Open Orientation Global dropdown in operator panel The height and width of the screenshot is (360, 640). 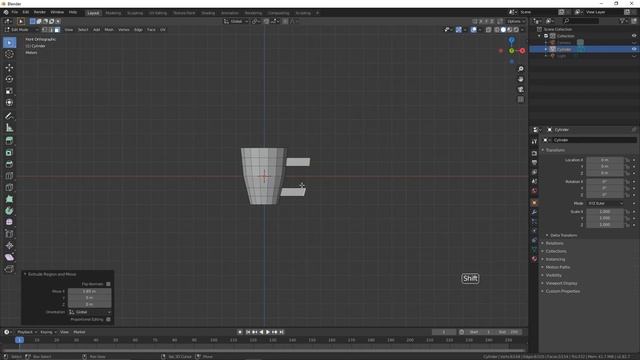click(x=89, y=312)
